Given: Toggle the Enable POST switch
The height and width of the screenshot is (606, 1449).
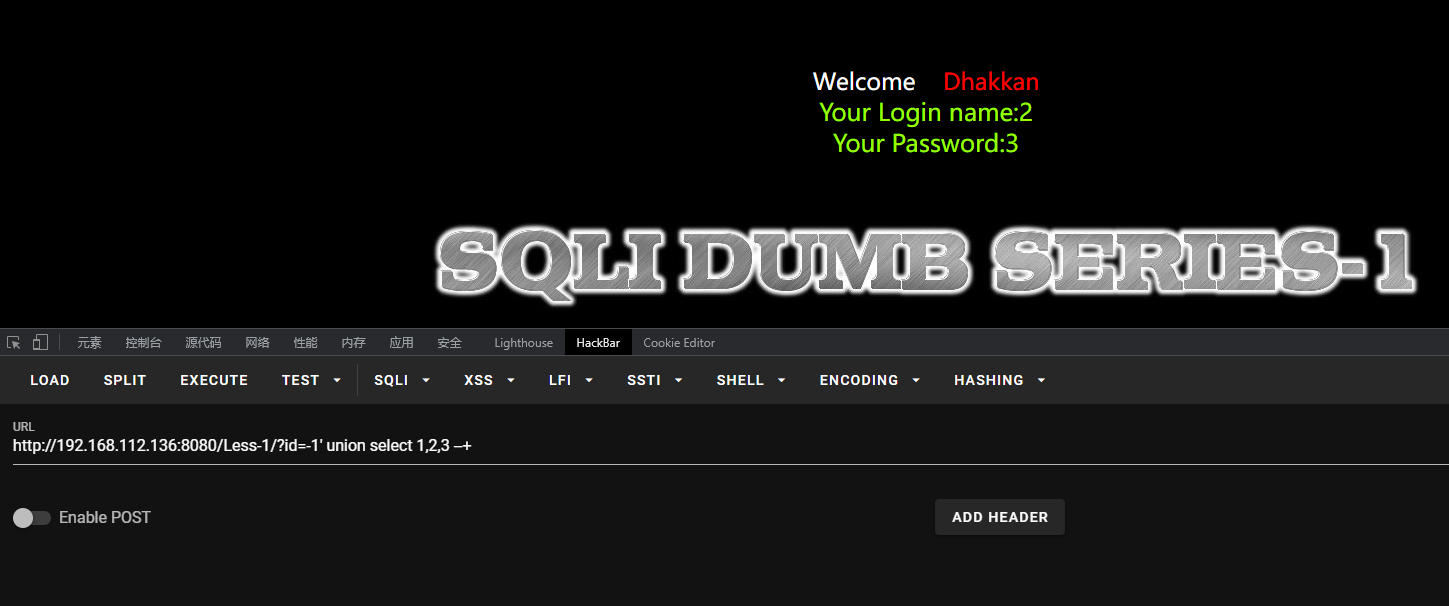Looking at the screenshot, I should (31, 517).
